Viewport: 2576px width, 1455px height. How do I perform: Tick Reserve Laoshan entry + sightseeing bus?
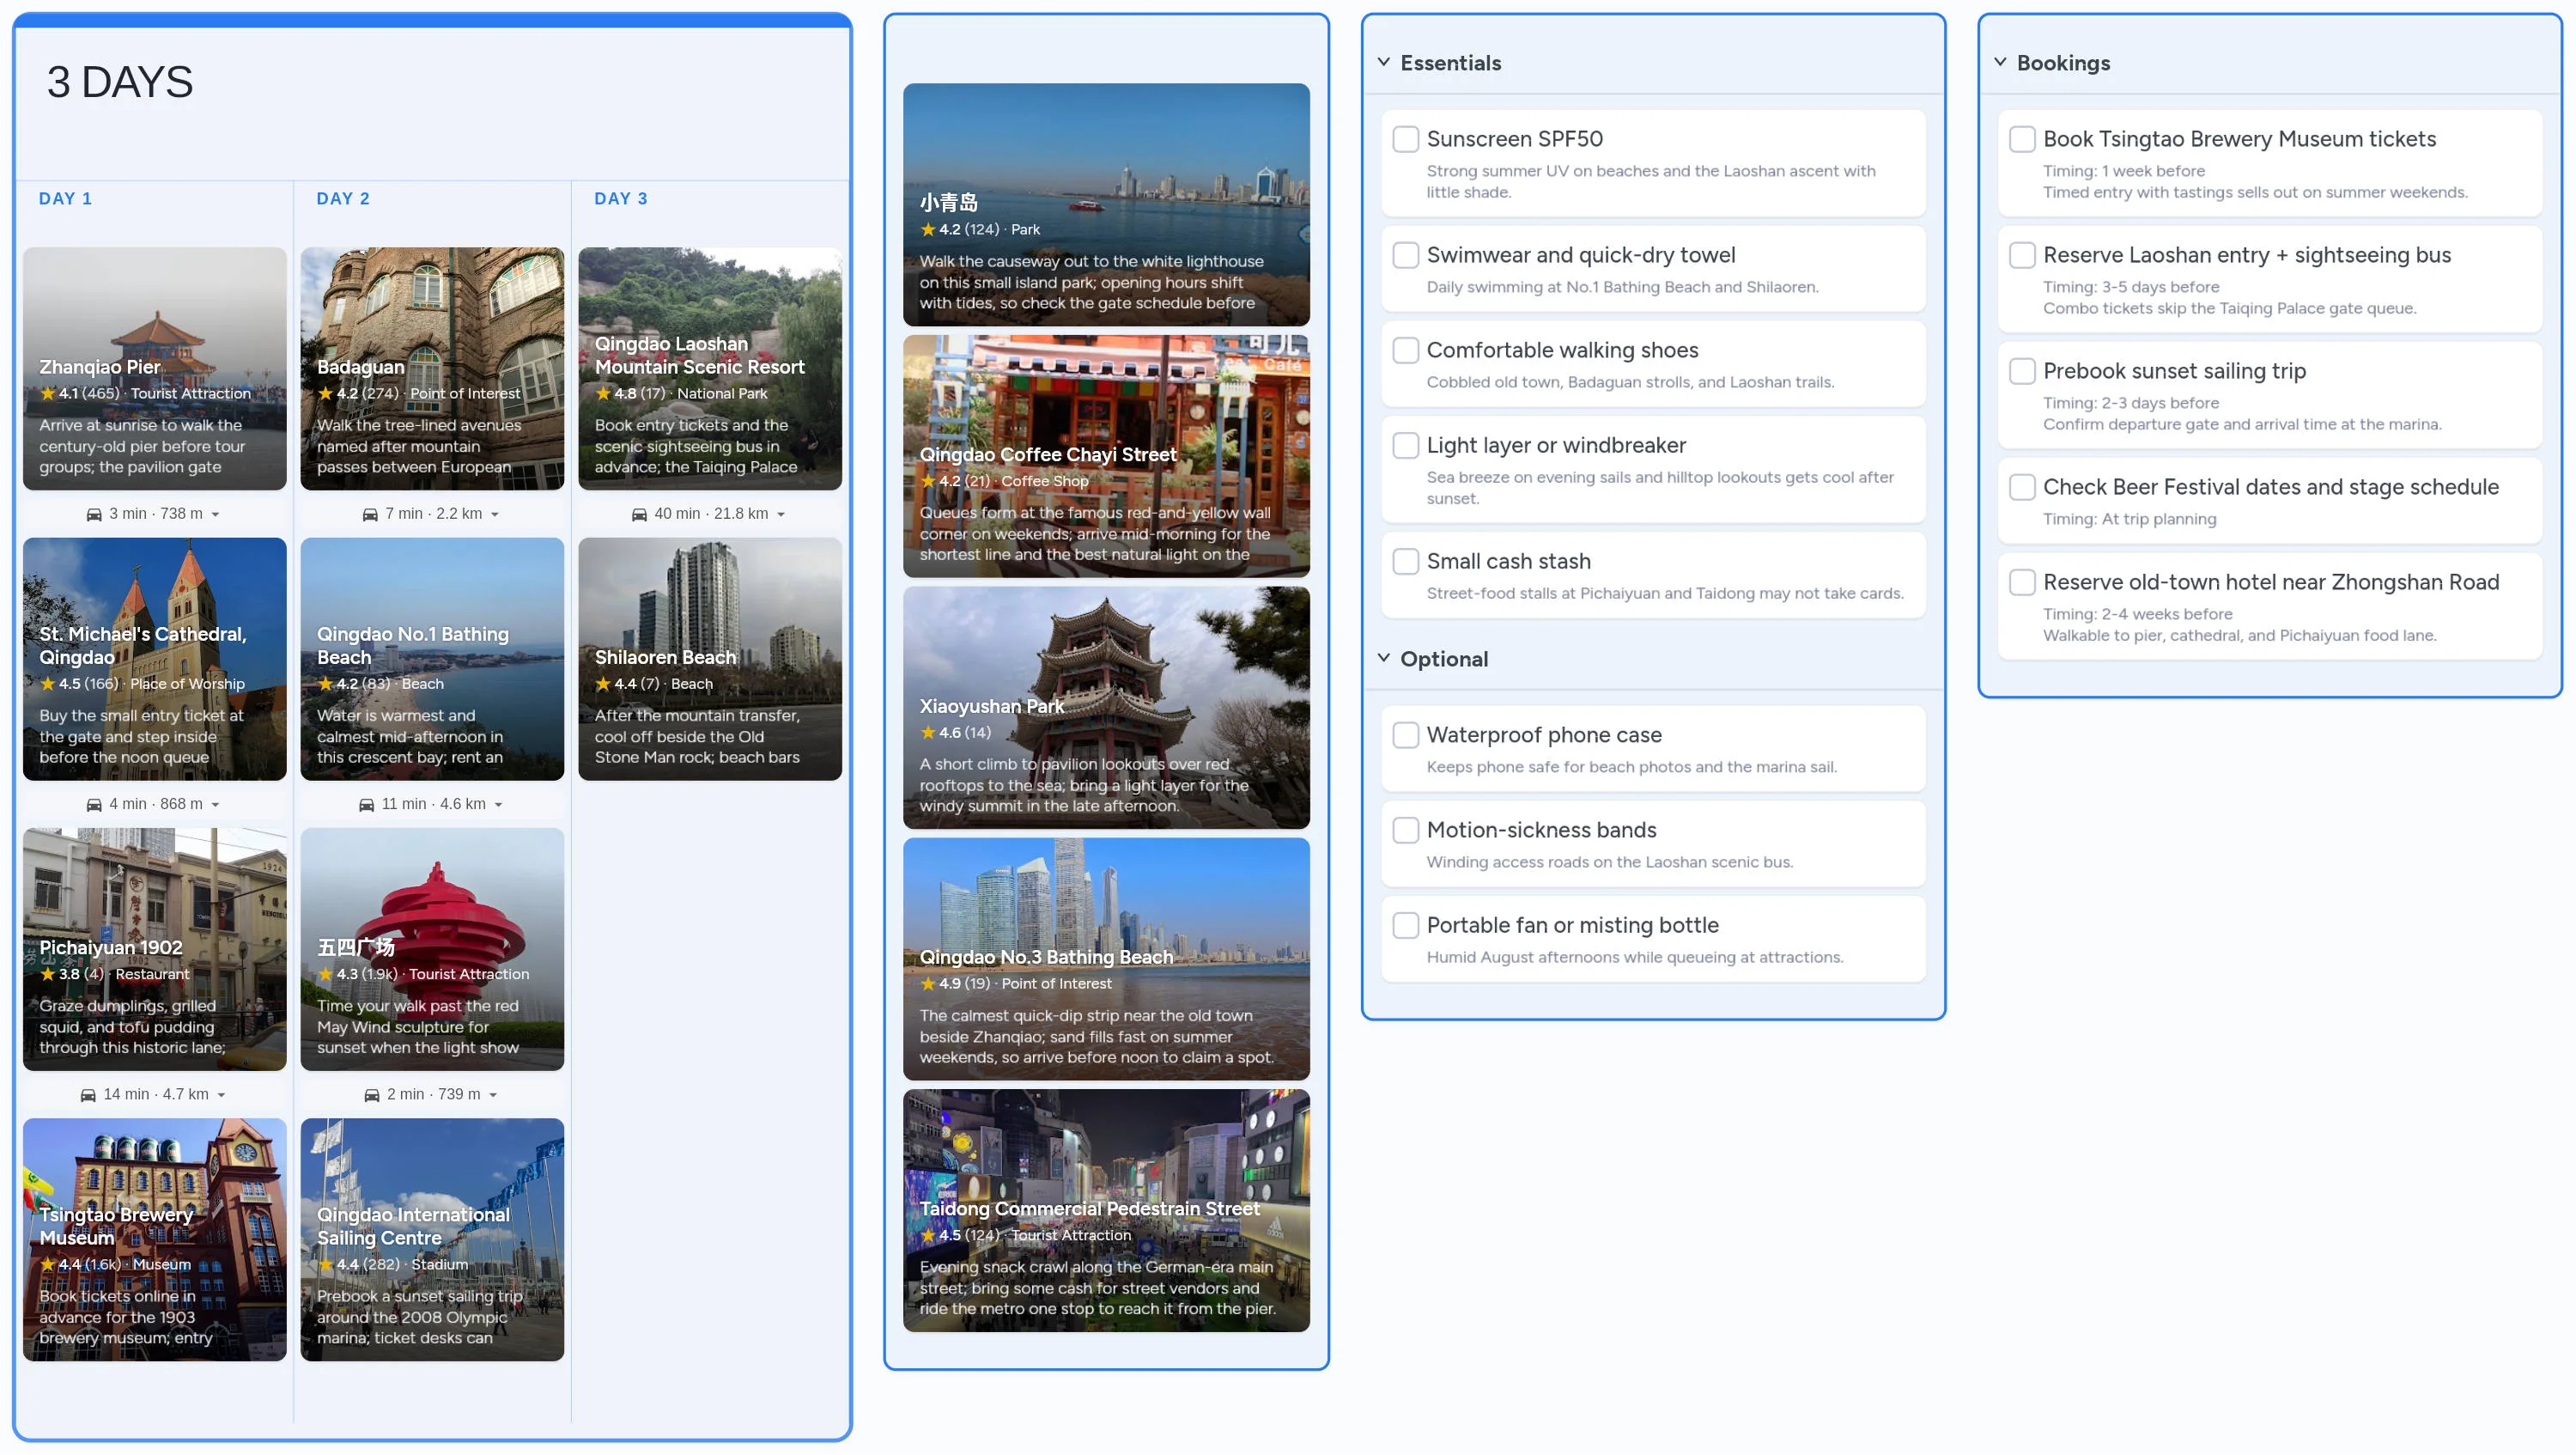(x=2022, y=255)
